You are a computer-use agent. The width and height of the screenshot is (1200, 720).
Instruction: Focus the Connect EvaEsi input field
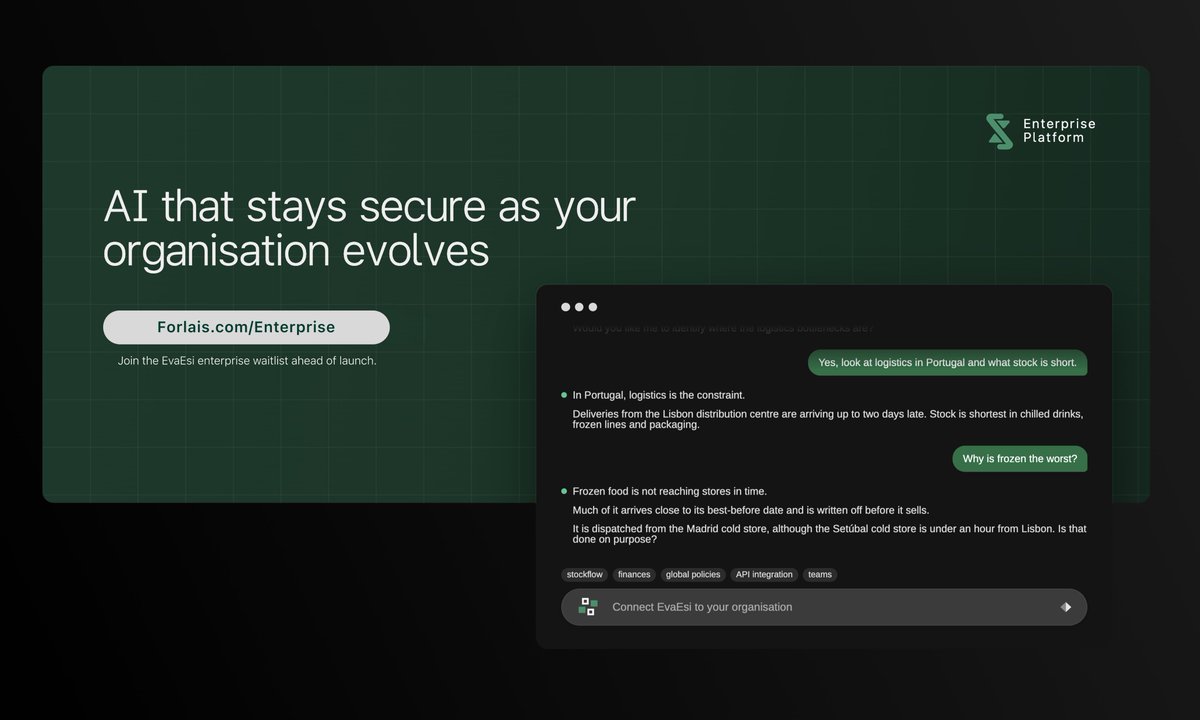pos(824,607)
